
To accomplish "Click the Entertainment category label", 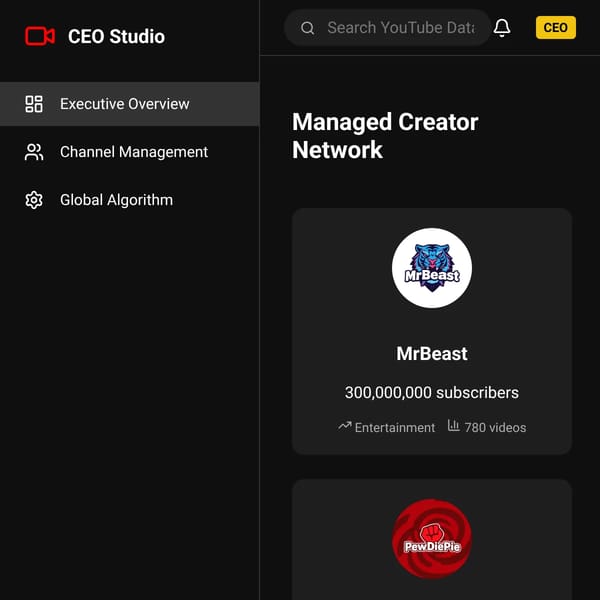I will point(395,427).
